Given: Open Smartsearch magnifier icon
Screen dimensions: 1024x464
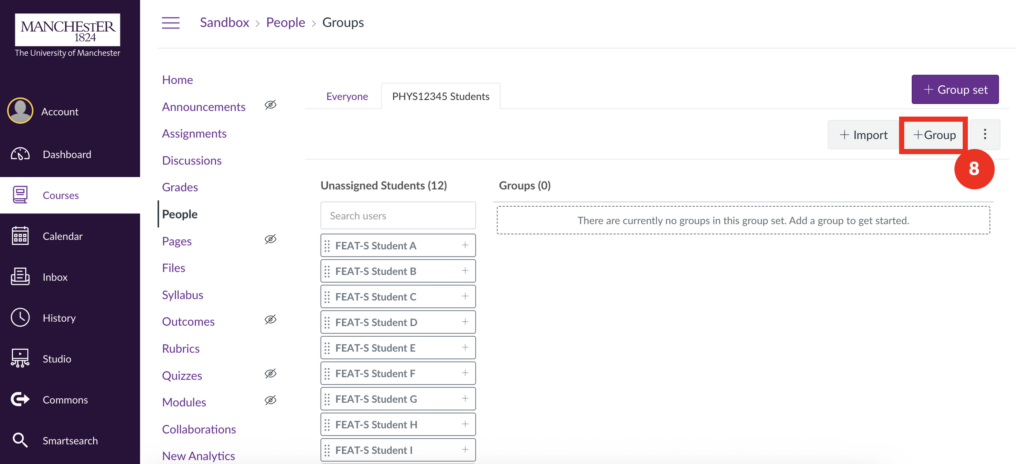Looking at the screenshot, I should [x=20, y=440].
